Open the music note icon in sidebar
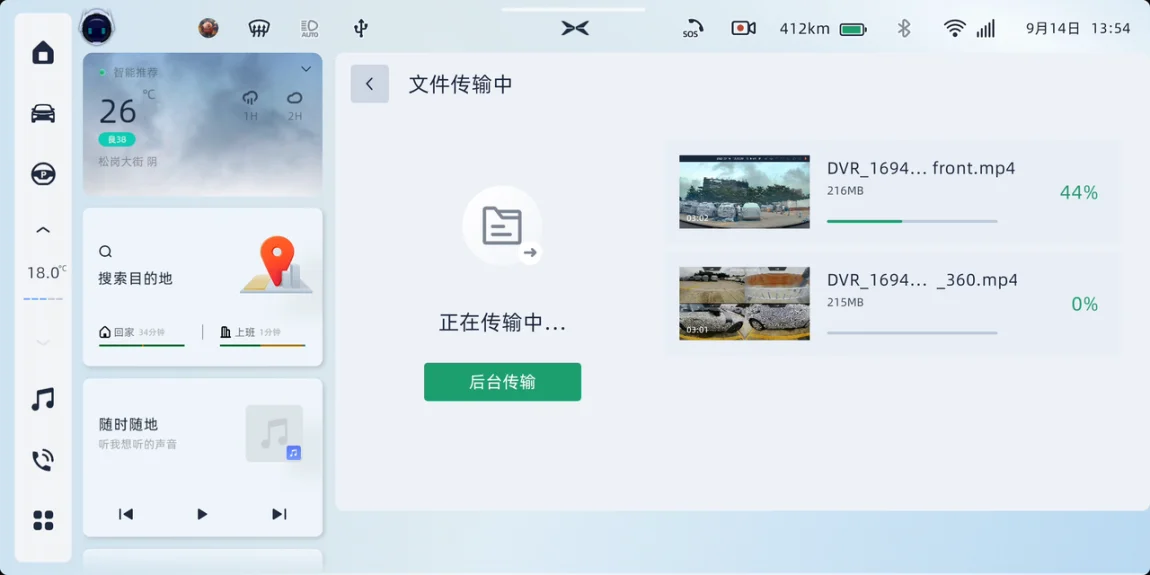 [43, 400]
